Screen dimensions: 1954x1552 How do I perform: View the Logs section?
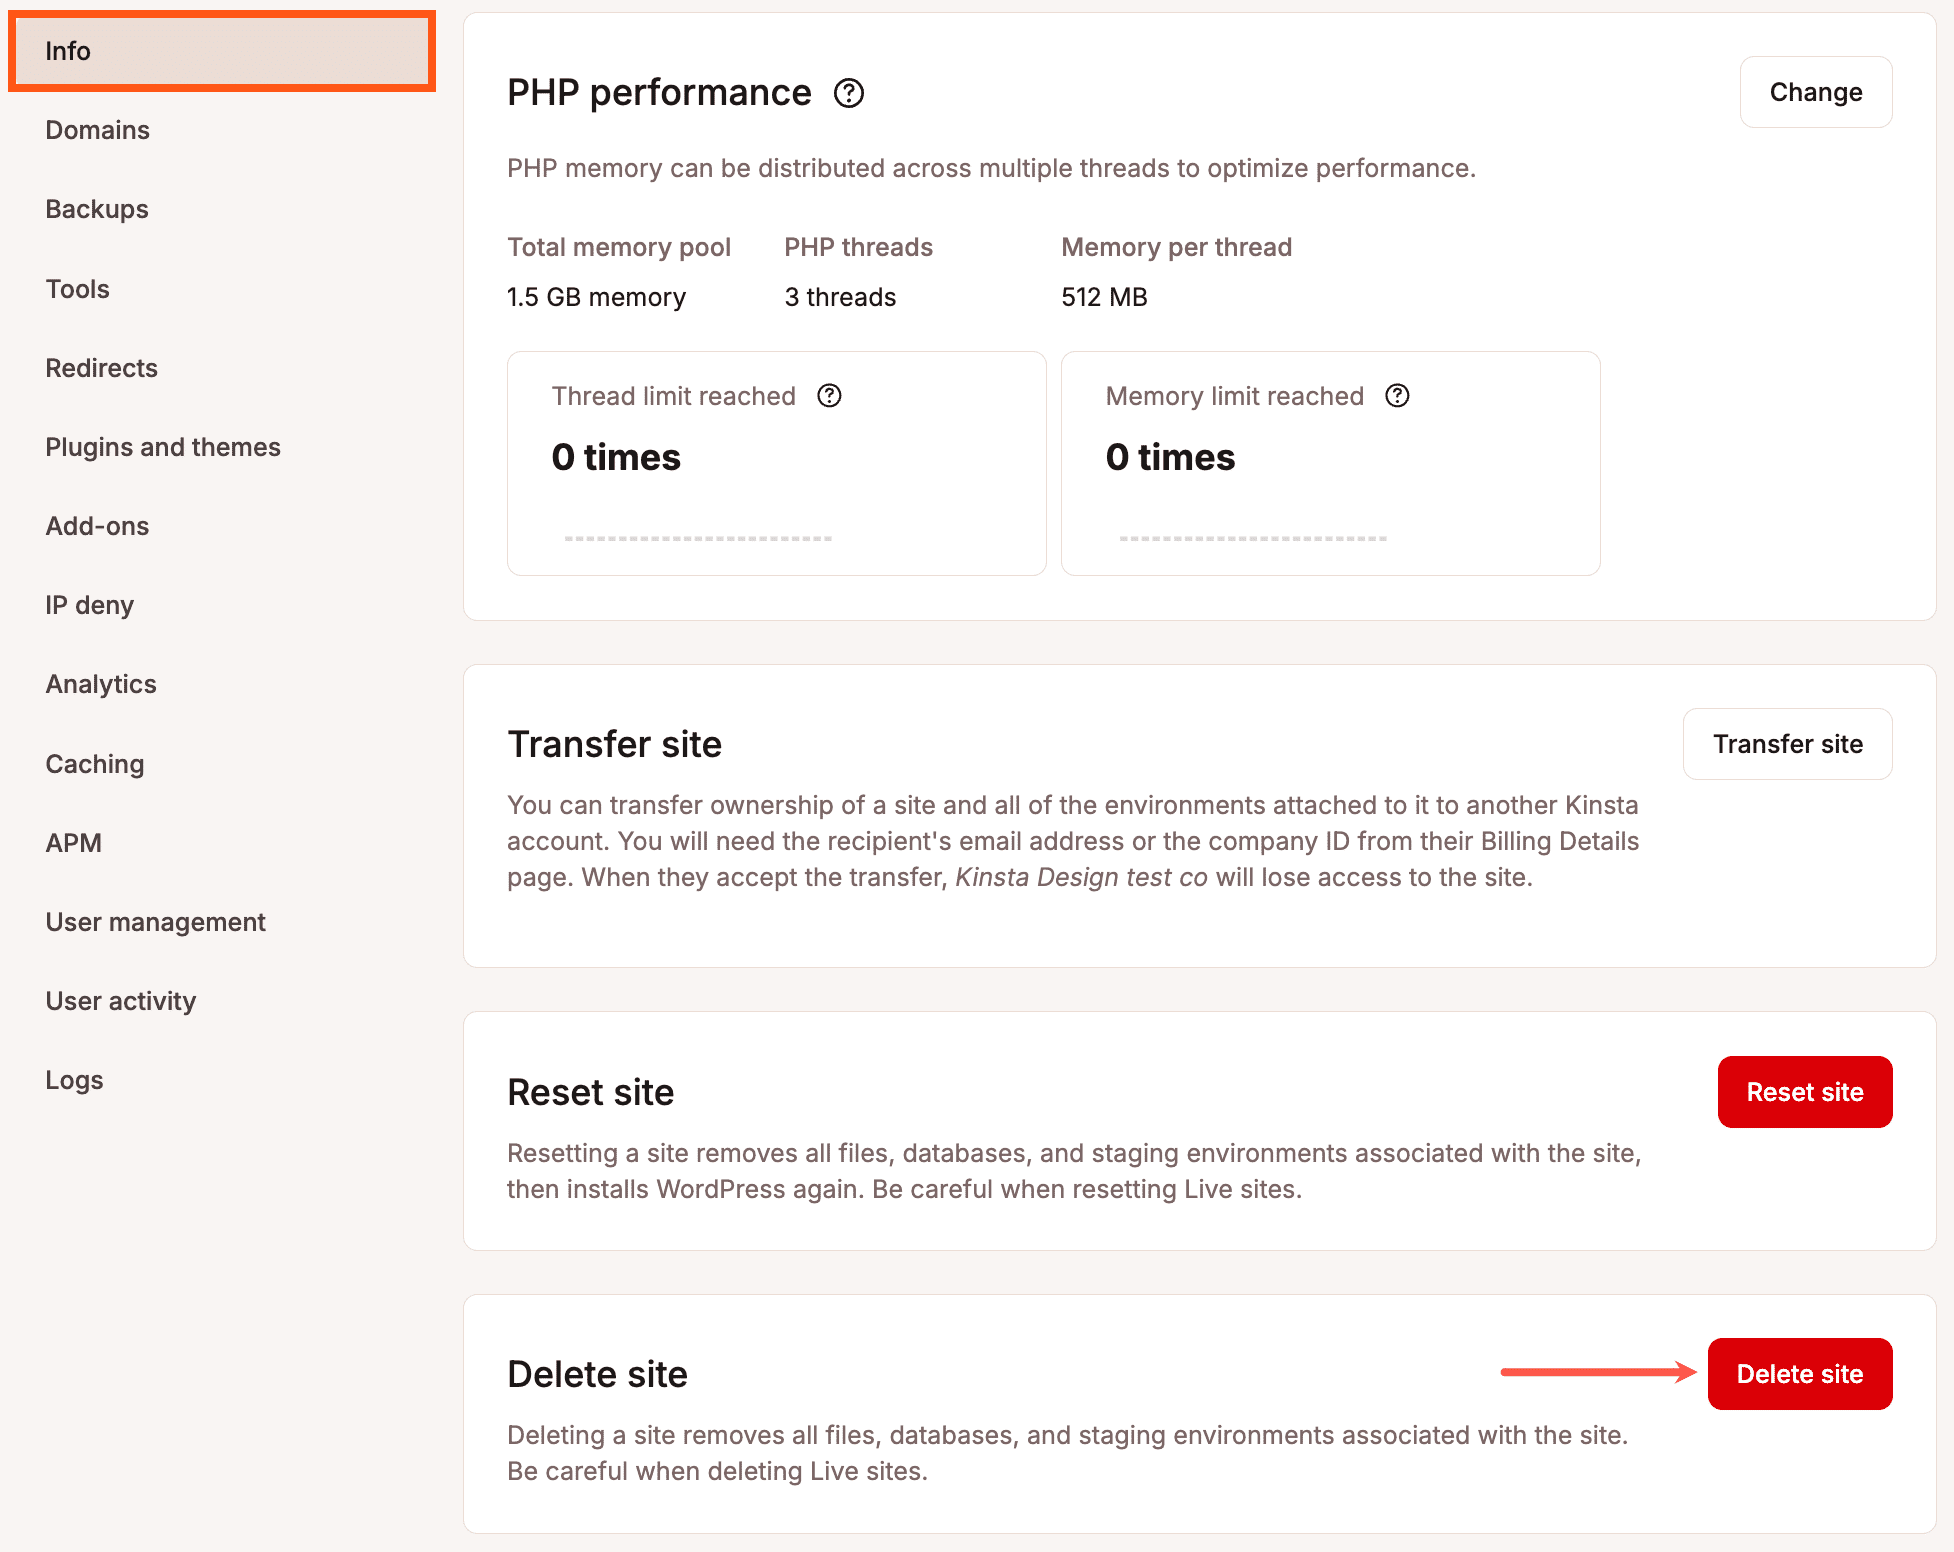[74, 1080]
